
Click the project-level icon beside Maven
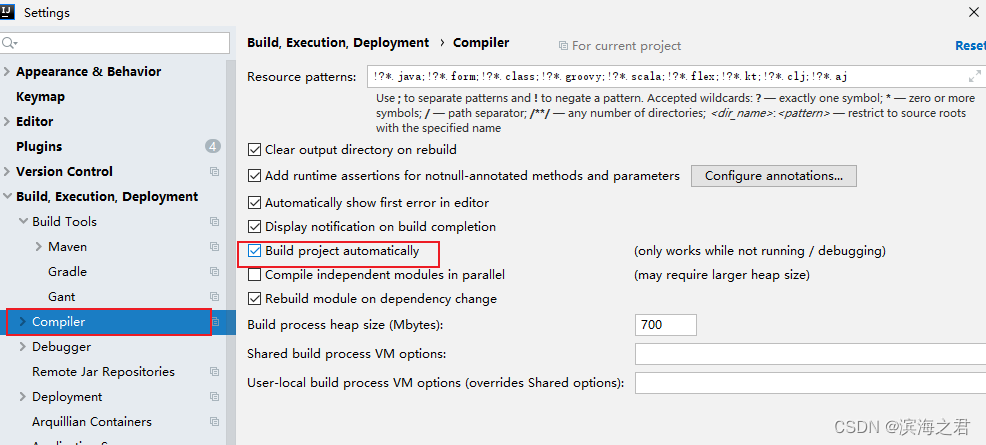click(214, 246)
